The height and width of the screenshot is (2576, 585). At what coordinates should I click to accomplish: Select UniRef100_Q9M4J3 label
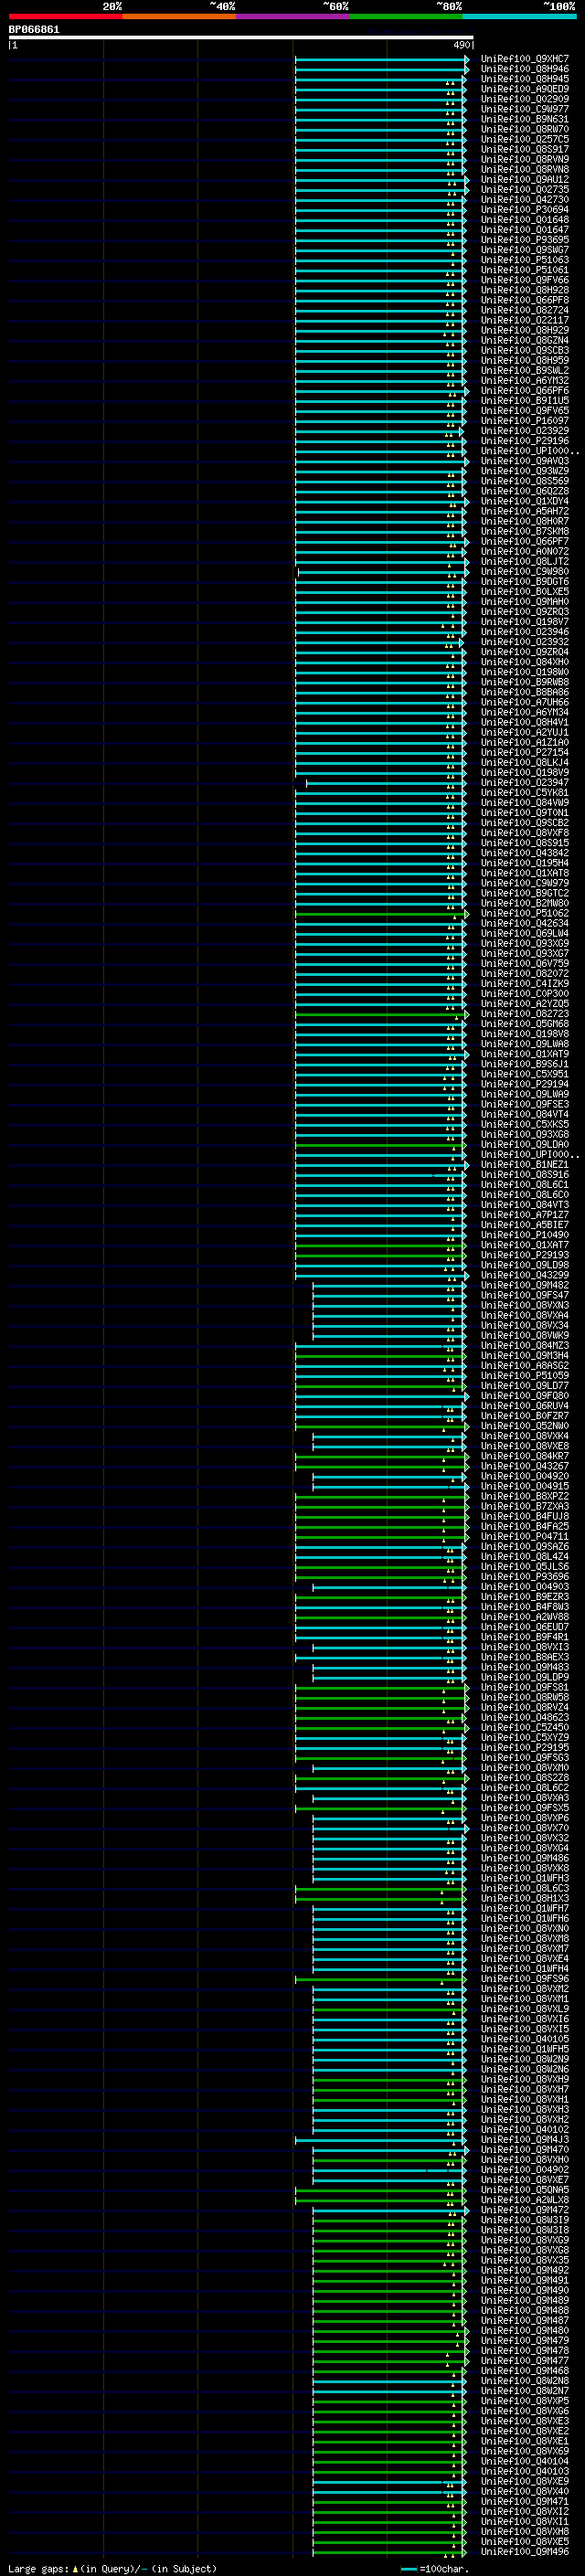525,2139
